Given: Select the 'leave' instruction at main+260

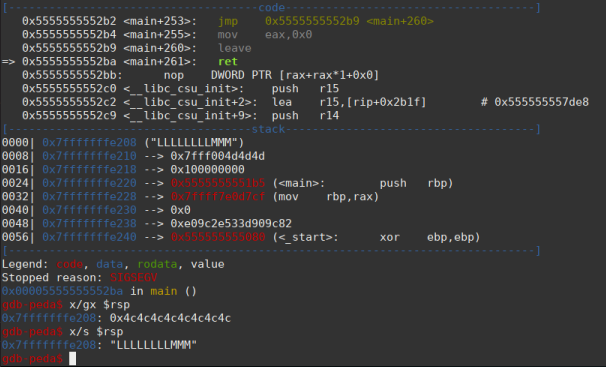Looking at the screenshot, I should click(235, 48).
